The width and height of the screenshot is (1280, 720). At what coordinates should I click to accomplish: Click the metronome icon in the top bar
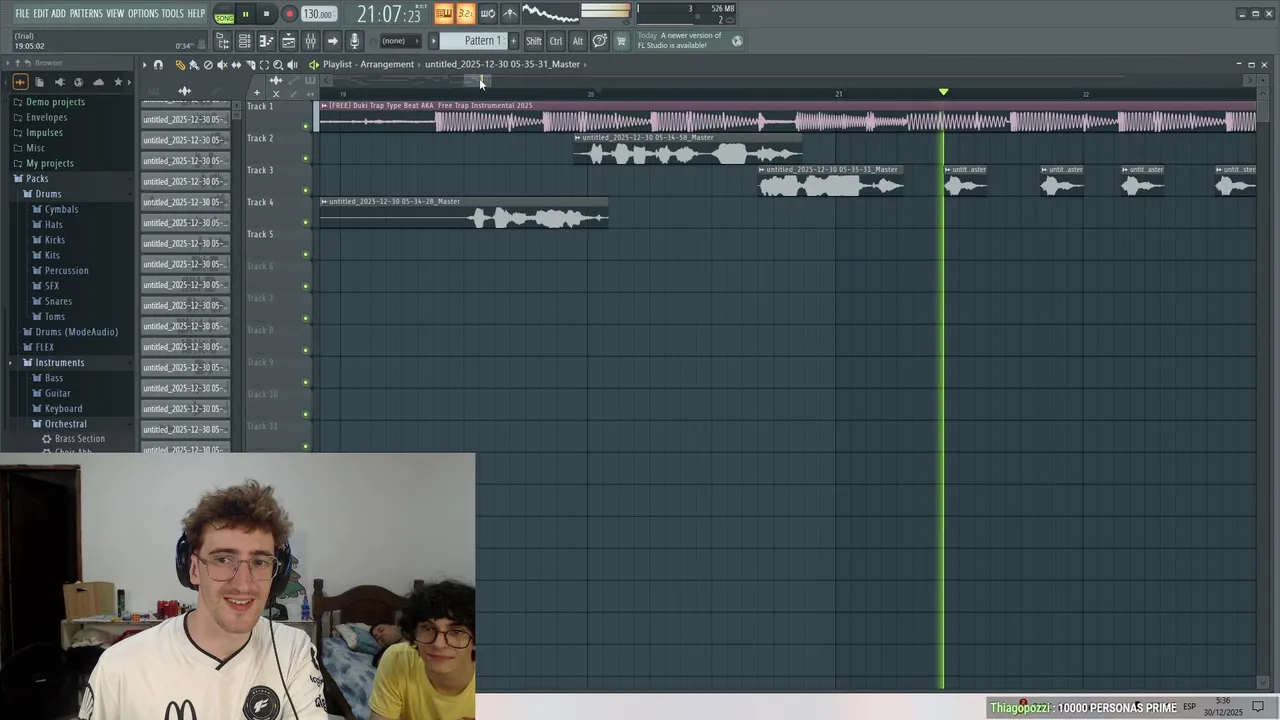pyautogui.click(x=510, y=13)
